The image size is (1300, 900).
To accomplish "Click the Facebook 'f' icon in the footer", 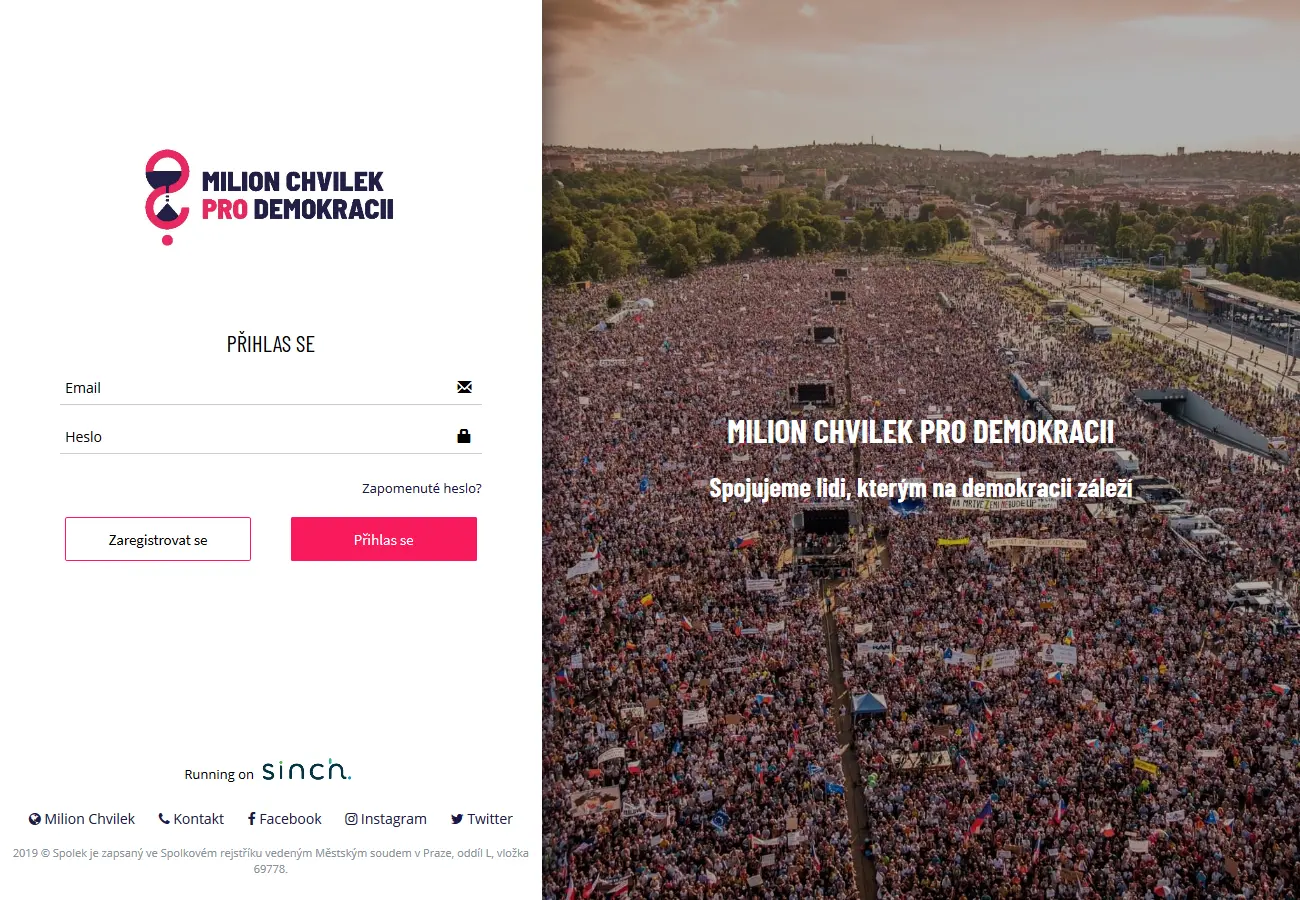I will (252, 819).
